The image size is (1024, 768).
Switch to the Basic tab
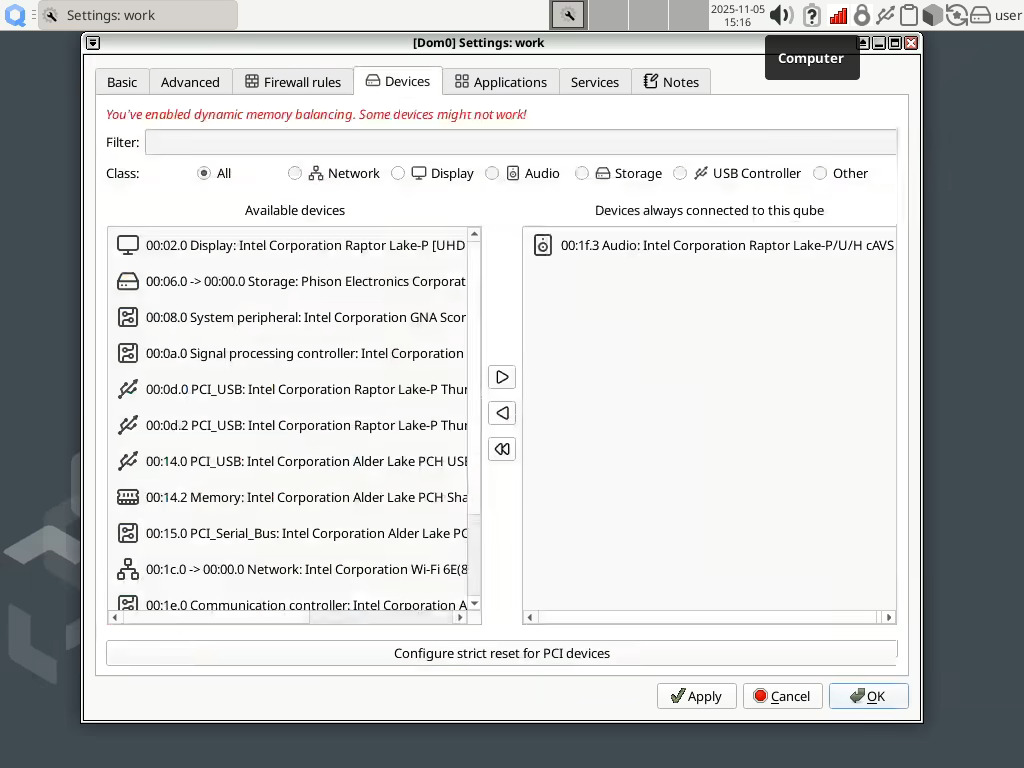click(x=122, y=82)
